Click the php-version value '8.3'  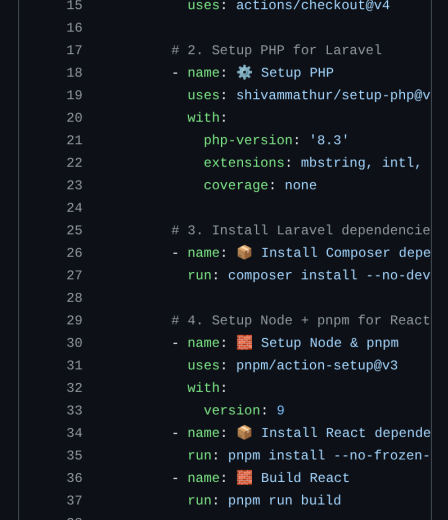pos(329,140)
